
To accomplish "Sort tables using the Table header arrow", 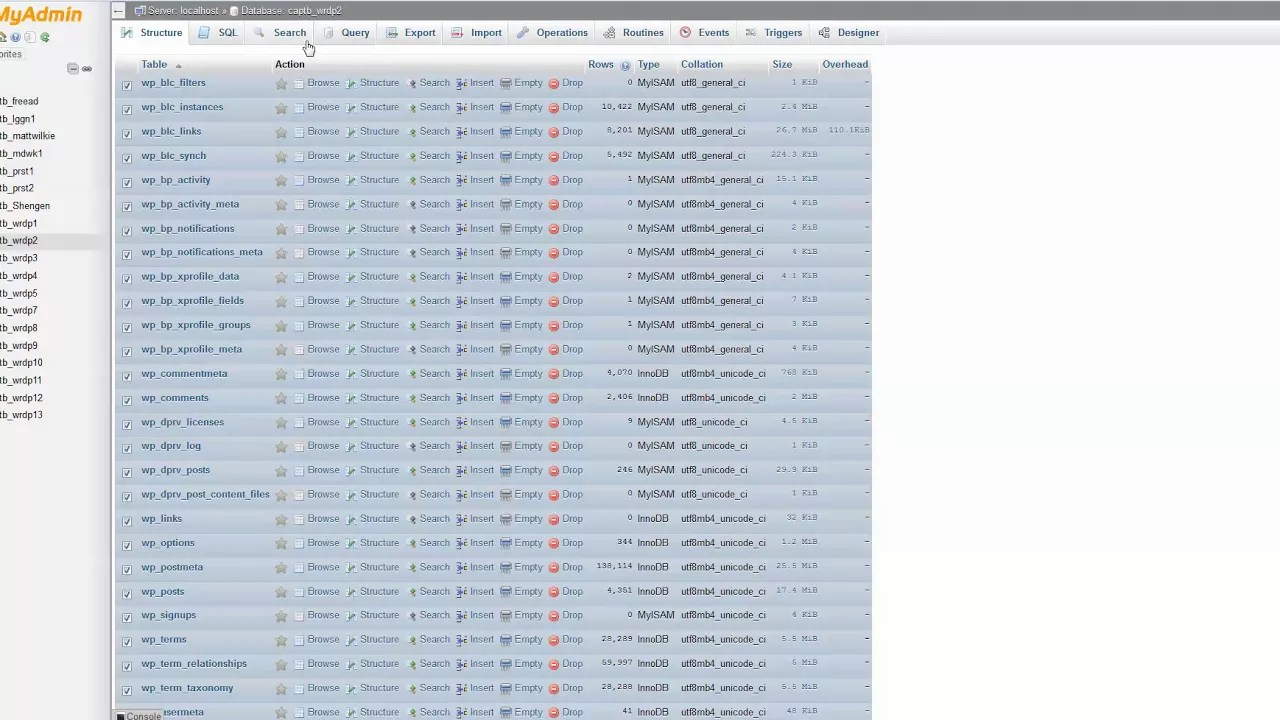I will (178, 65).
